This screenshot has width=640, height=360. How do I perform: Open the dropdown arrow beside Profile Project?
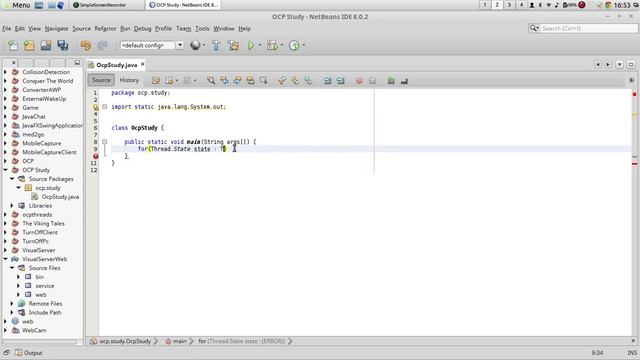[x=303, y=45]
